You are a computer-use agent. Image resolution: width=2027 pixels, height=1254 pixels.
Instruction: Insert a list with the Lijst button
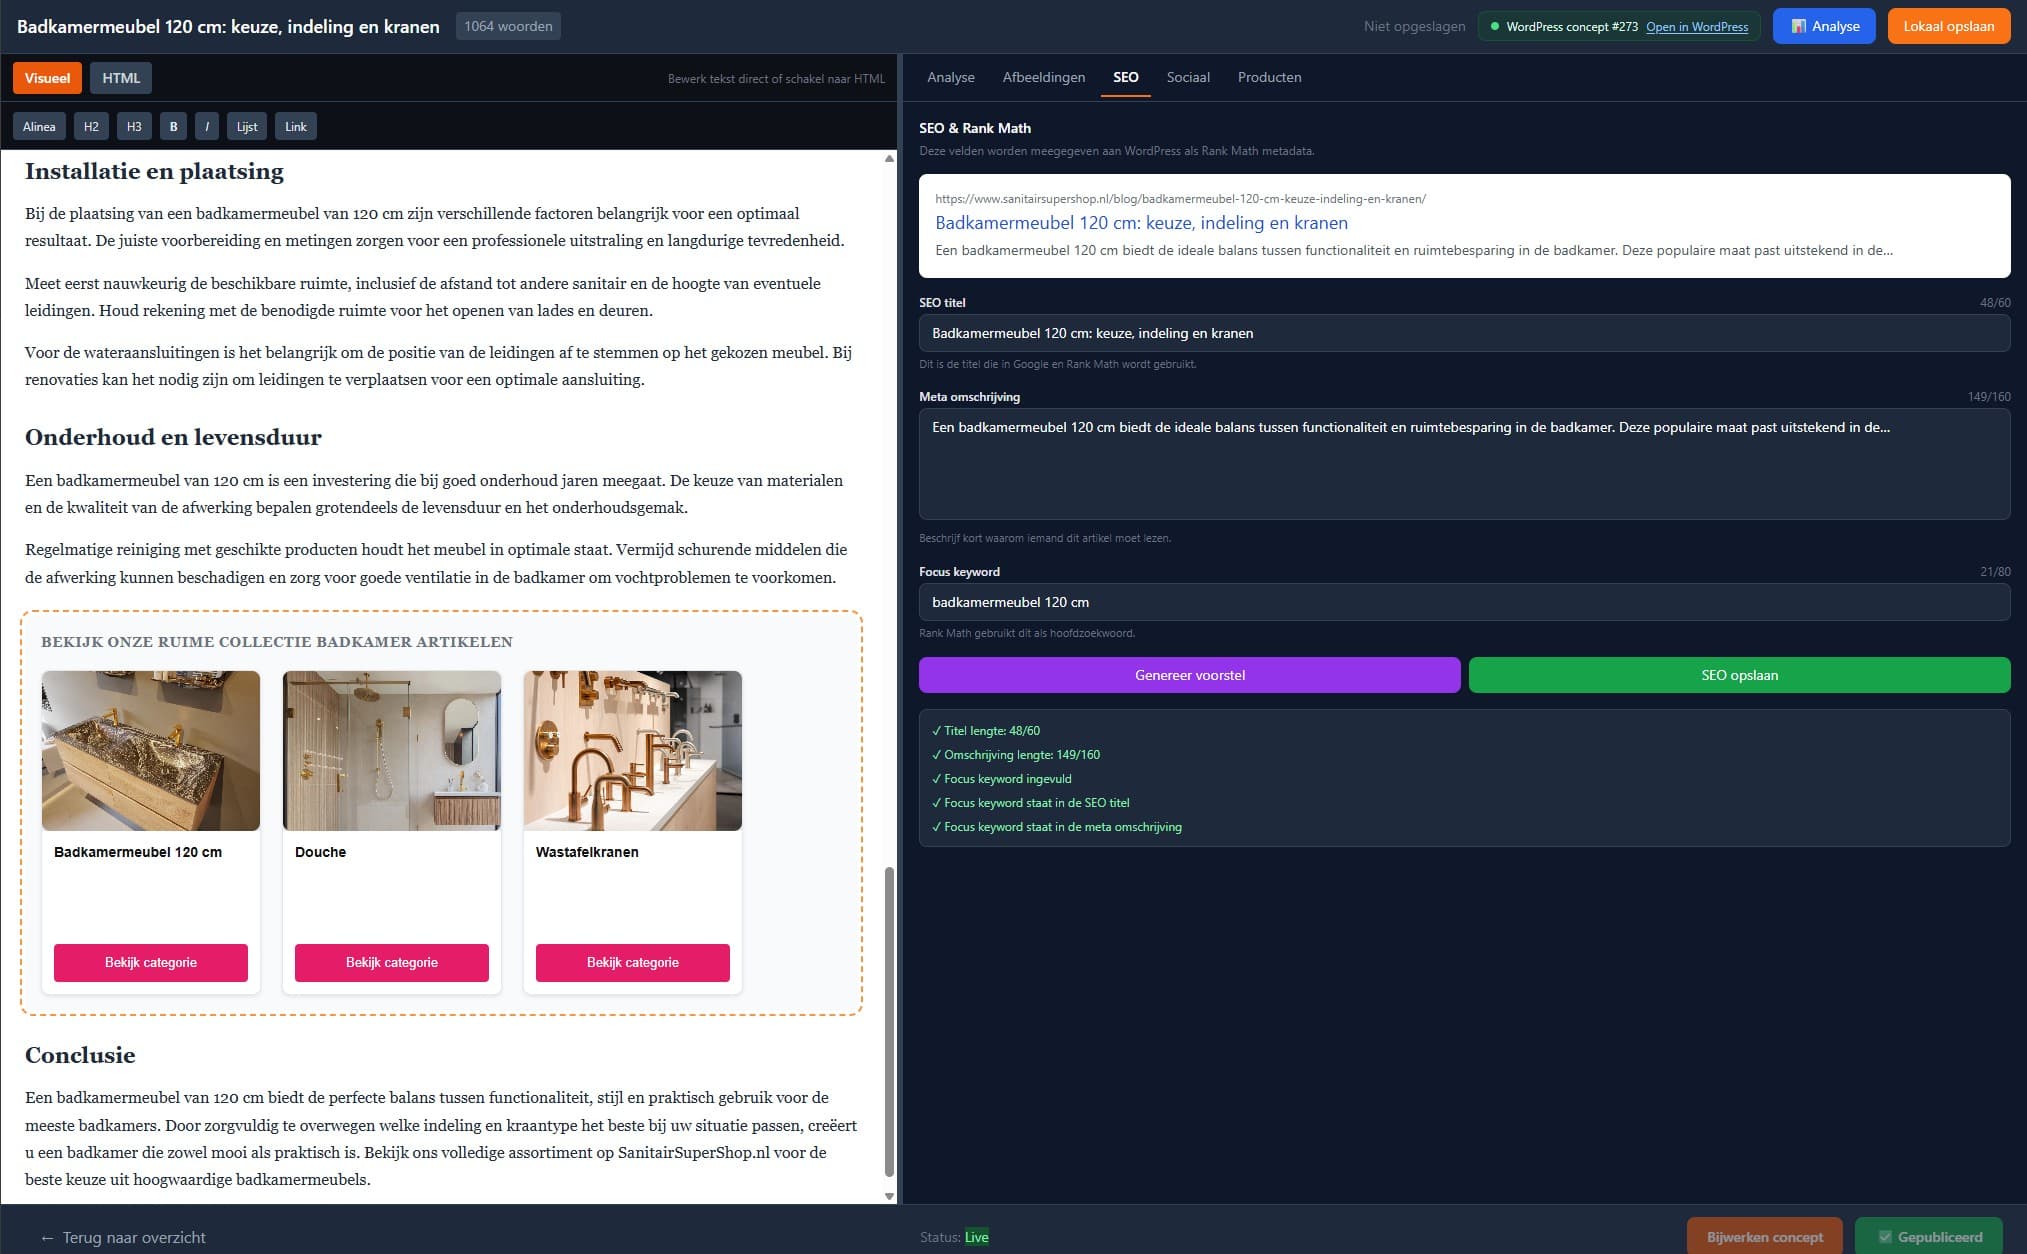click(x=247, y=126)
